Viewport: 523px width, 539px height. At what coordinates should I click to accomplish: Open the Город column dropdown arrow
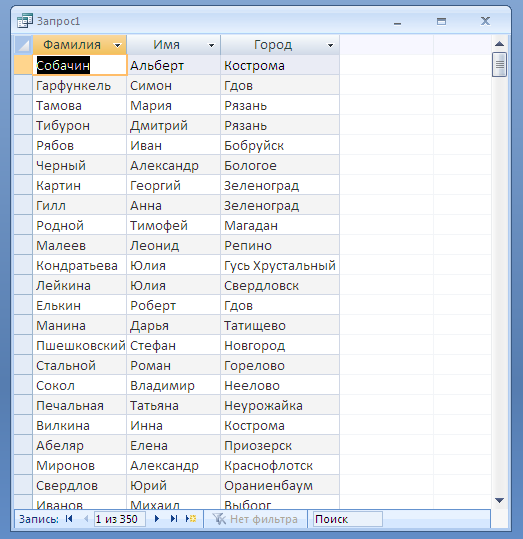[330, 45]
